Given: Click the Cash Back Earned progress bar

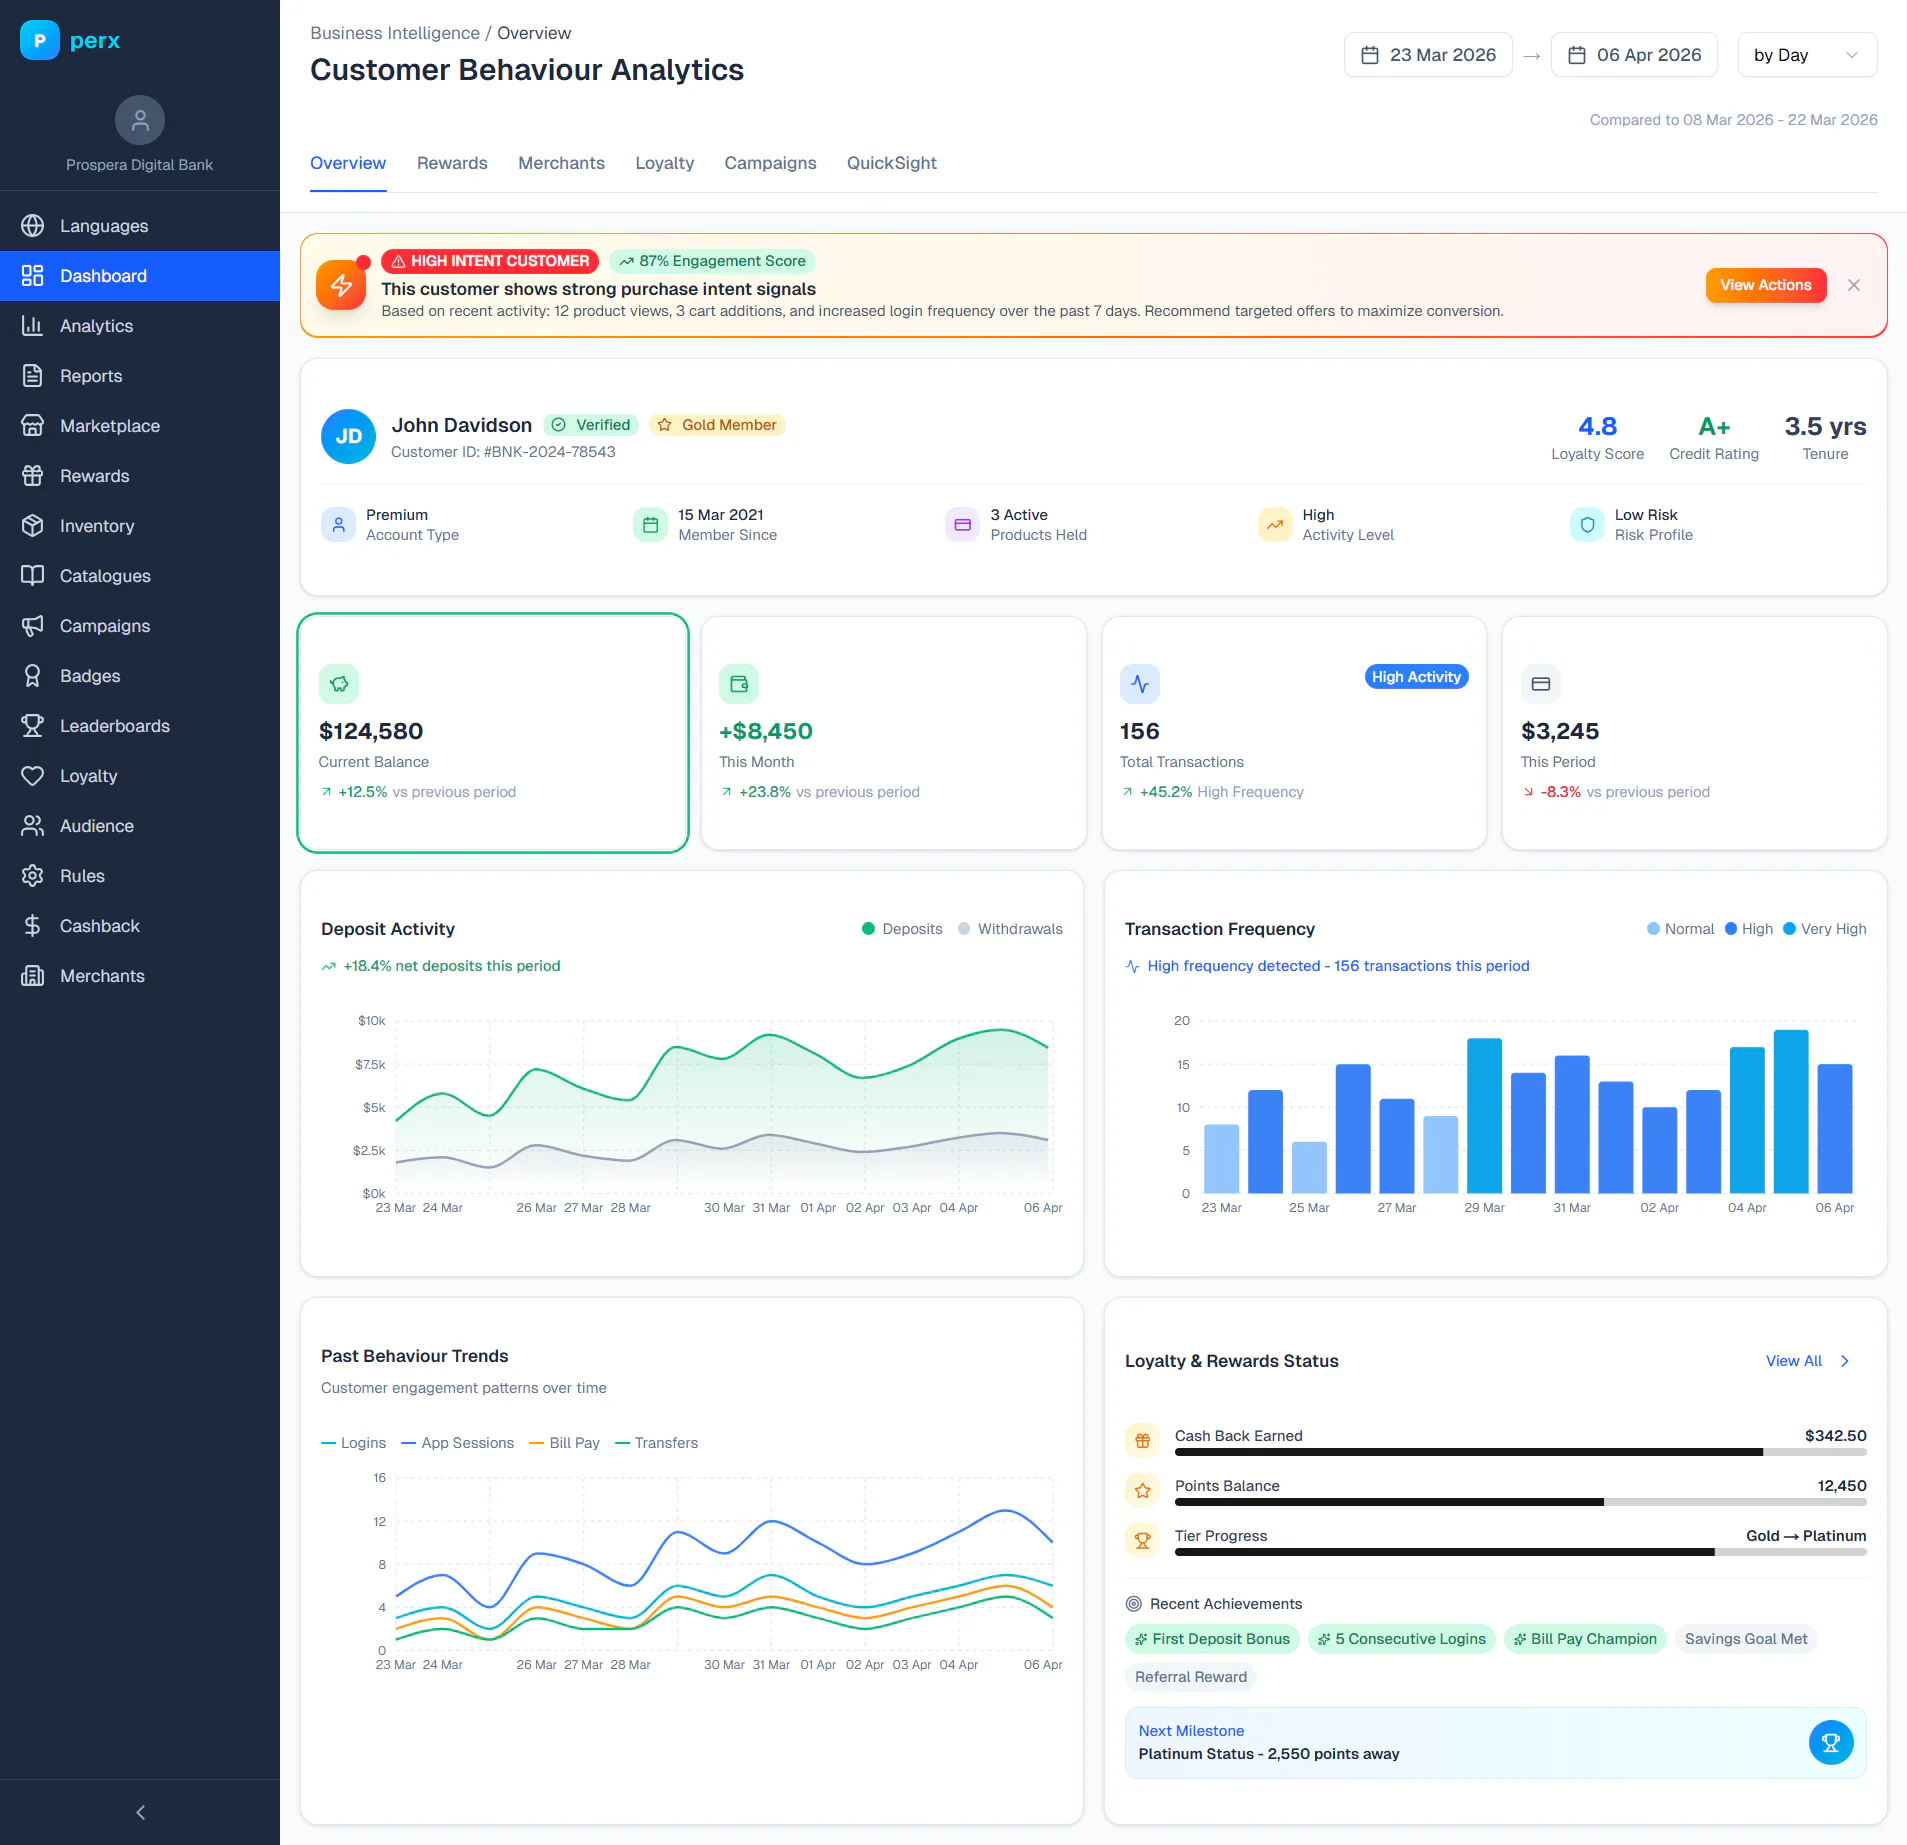Looking at the screenshot, I should pos(1520,1452).
